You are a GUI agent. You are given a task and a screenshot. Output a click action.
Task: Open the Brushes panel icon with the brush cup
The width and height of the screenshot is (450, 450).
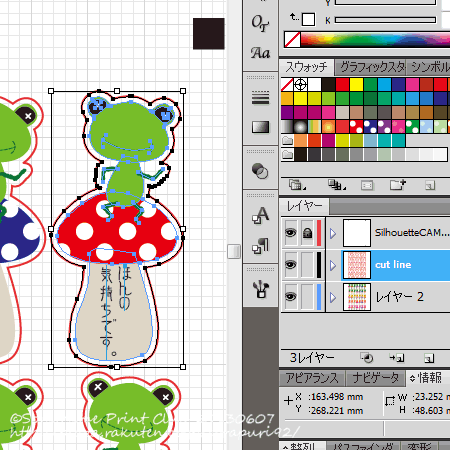pyautogui.click(x=260, y=289)
